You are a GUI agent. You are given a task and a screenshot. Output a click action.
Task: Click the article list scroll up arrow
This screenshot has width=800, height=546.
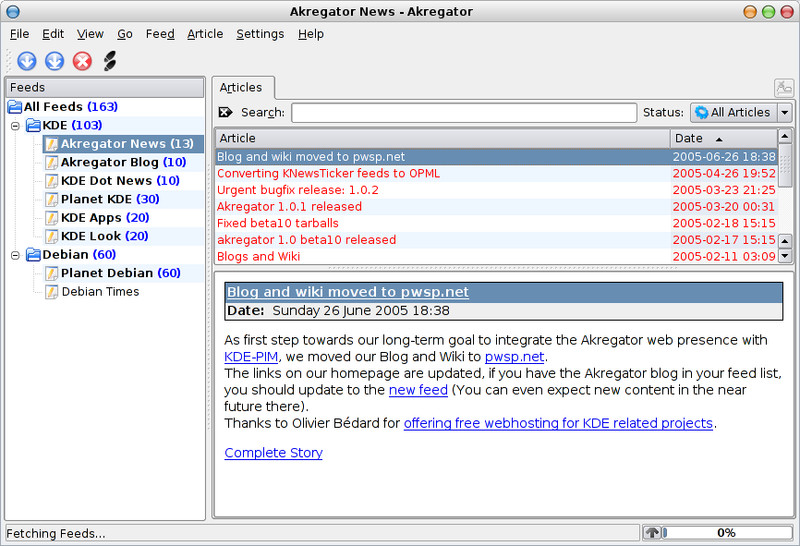(x=785, y=136)
